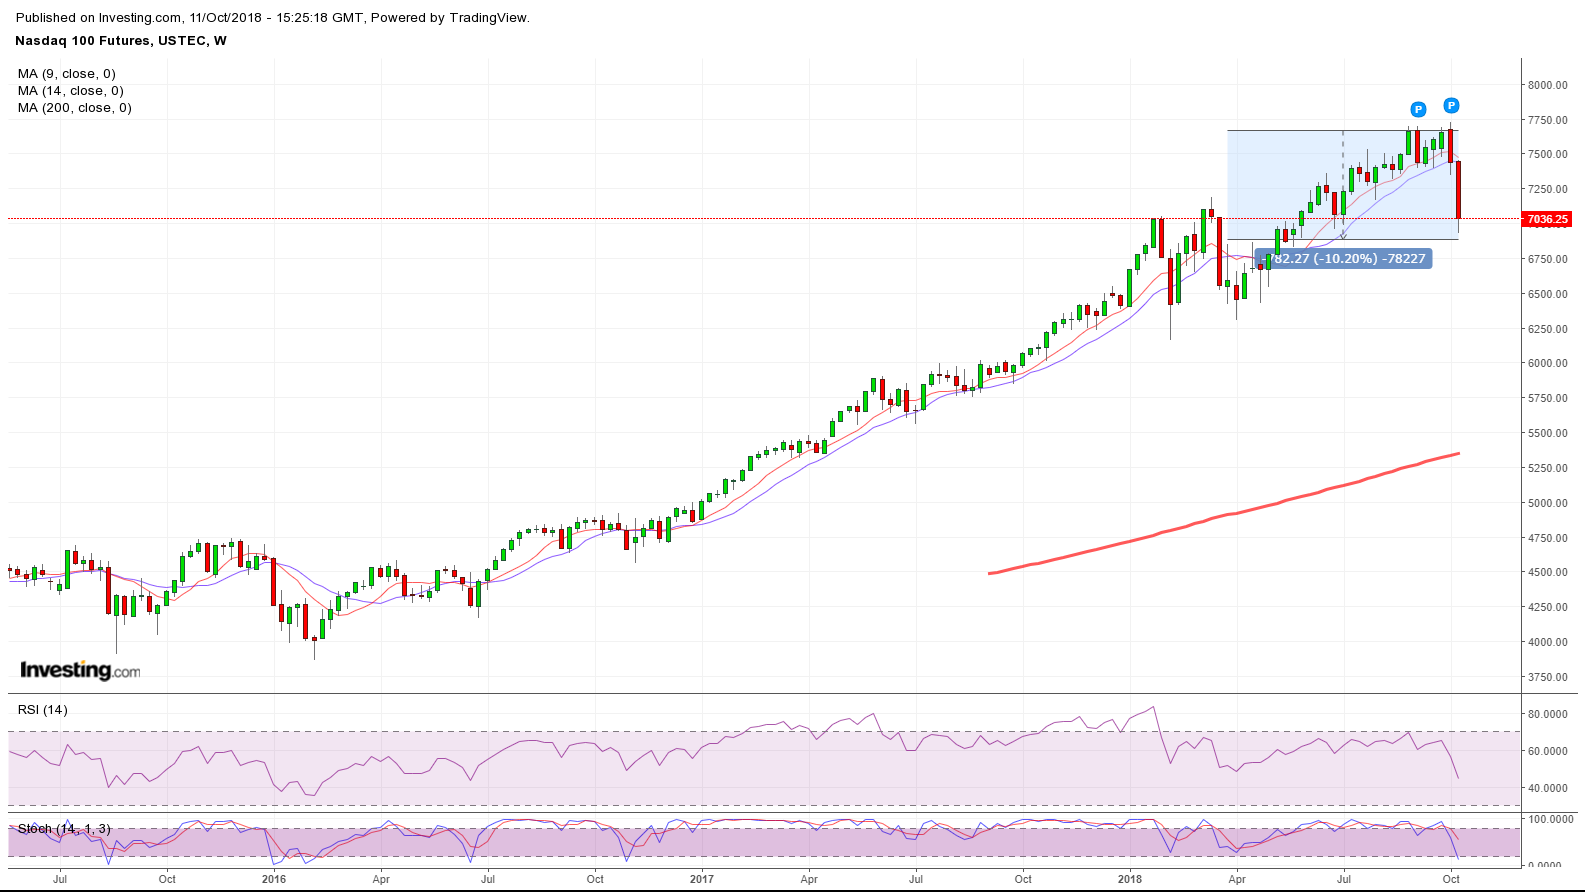The width and height of the screenshot is (1585, 892).
Task: Click the Nasdaq 100 Futures symbol title
Action: click(x=121, y=41)
